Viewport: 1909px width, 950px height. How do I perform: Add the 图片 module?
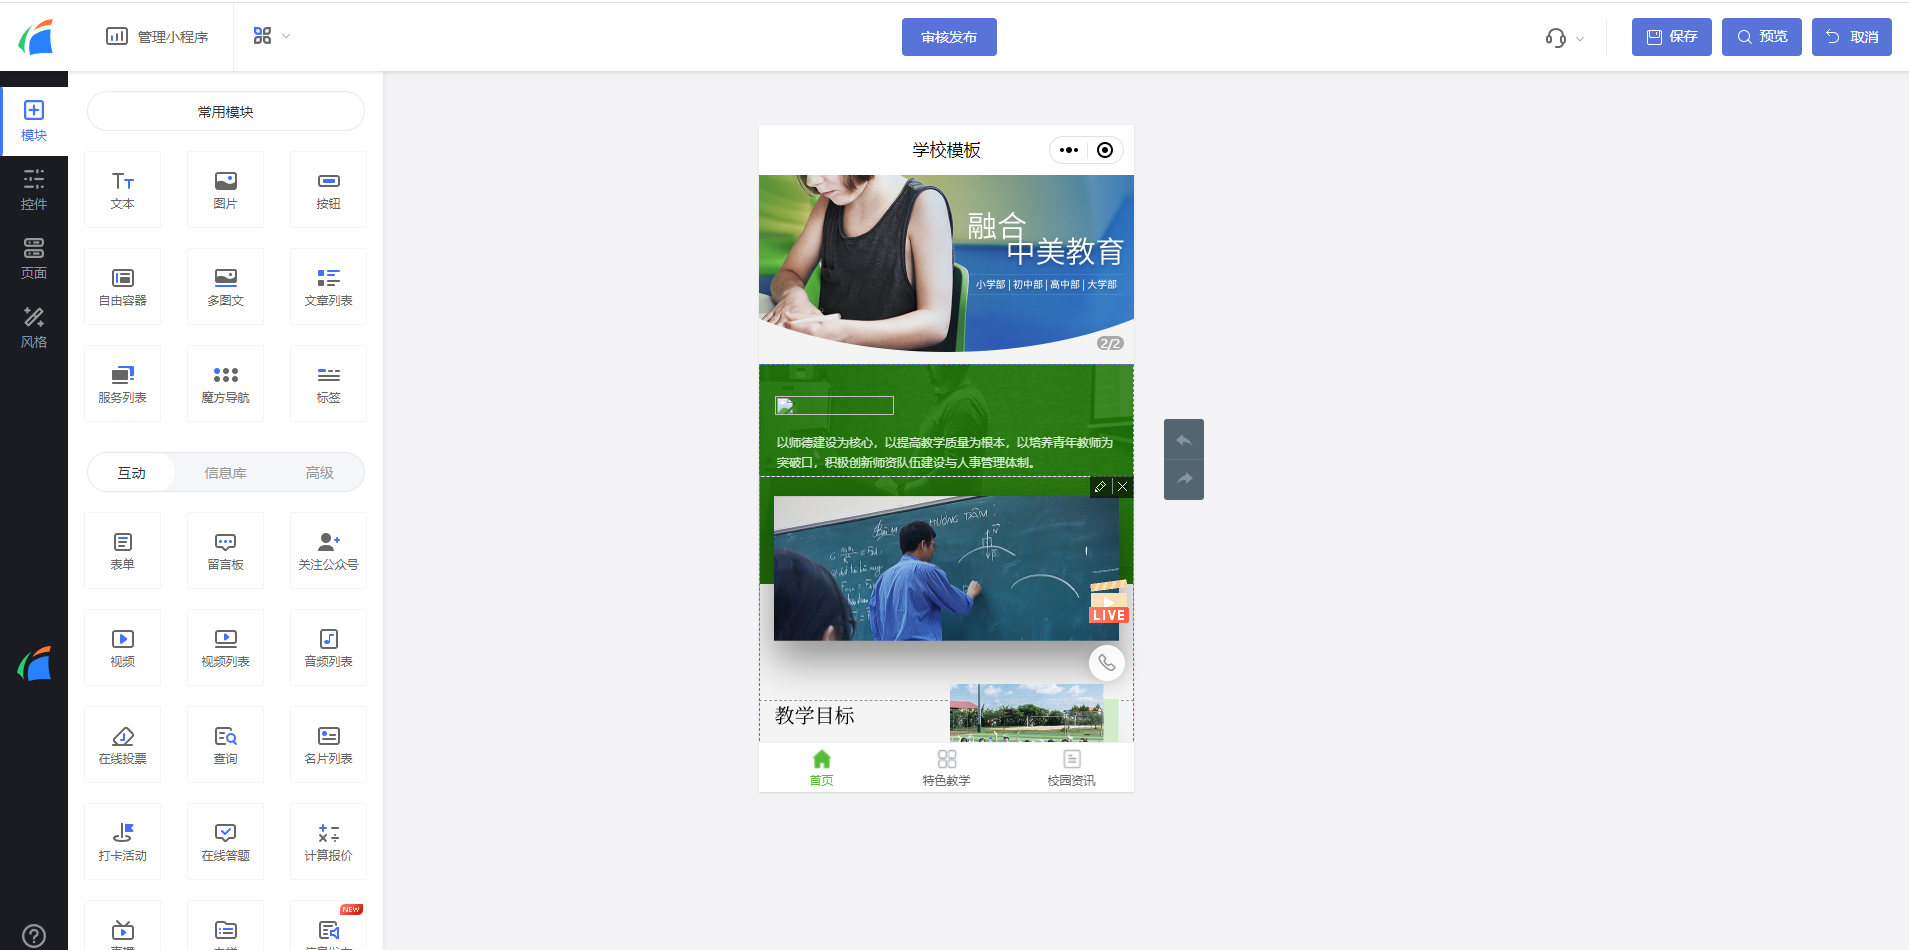click(226, 190)
